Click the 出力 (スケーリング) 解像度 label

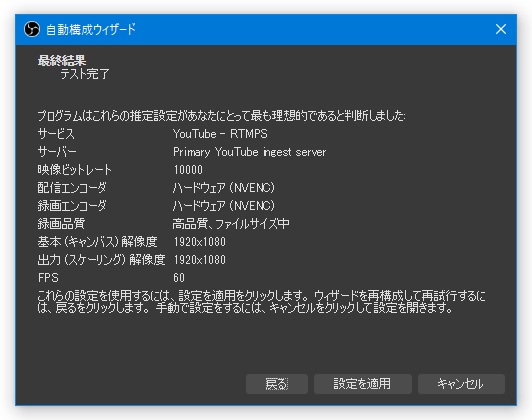click(101, 260)
